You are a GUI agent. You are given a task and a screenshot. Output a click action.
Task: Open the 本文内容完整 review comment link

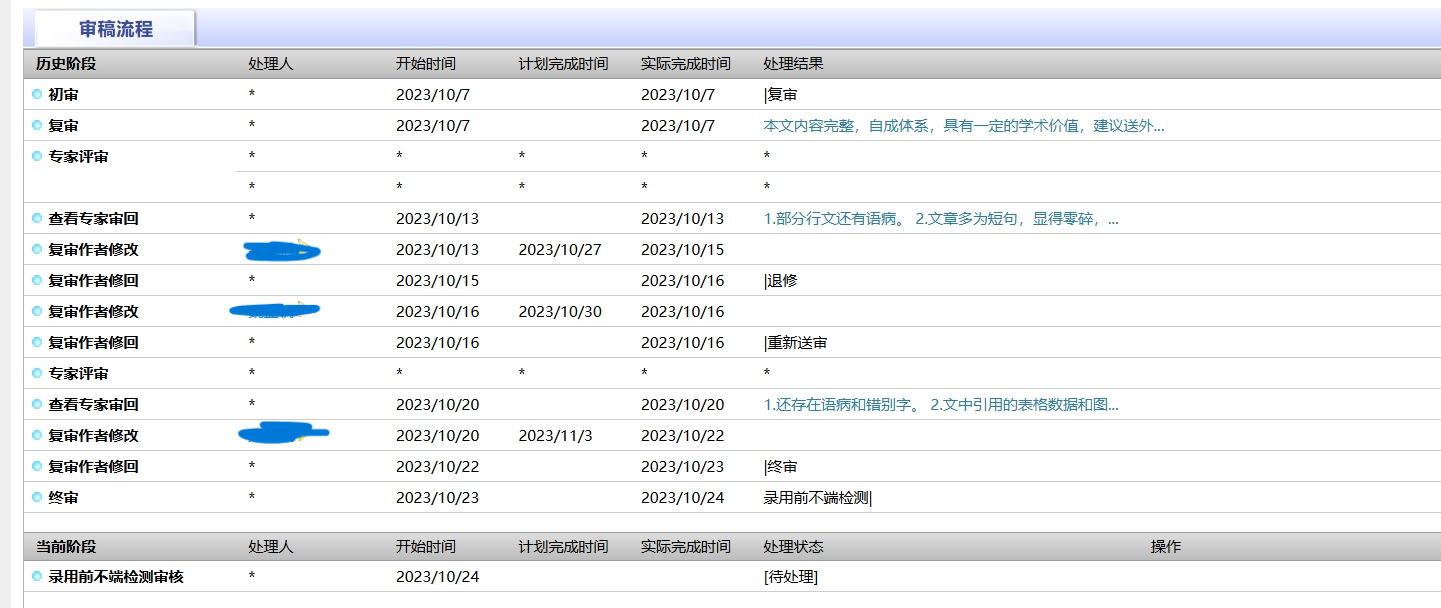click(963, 126)
